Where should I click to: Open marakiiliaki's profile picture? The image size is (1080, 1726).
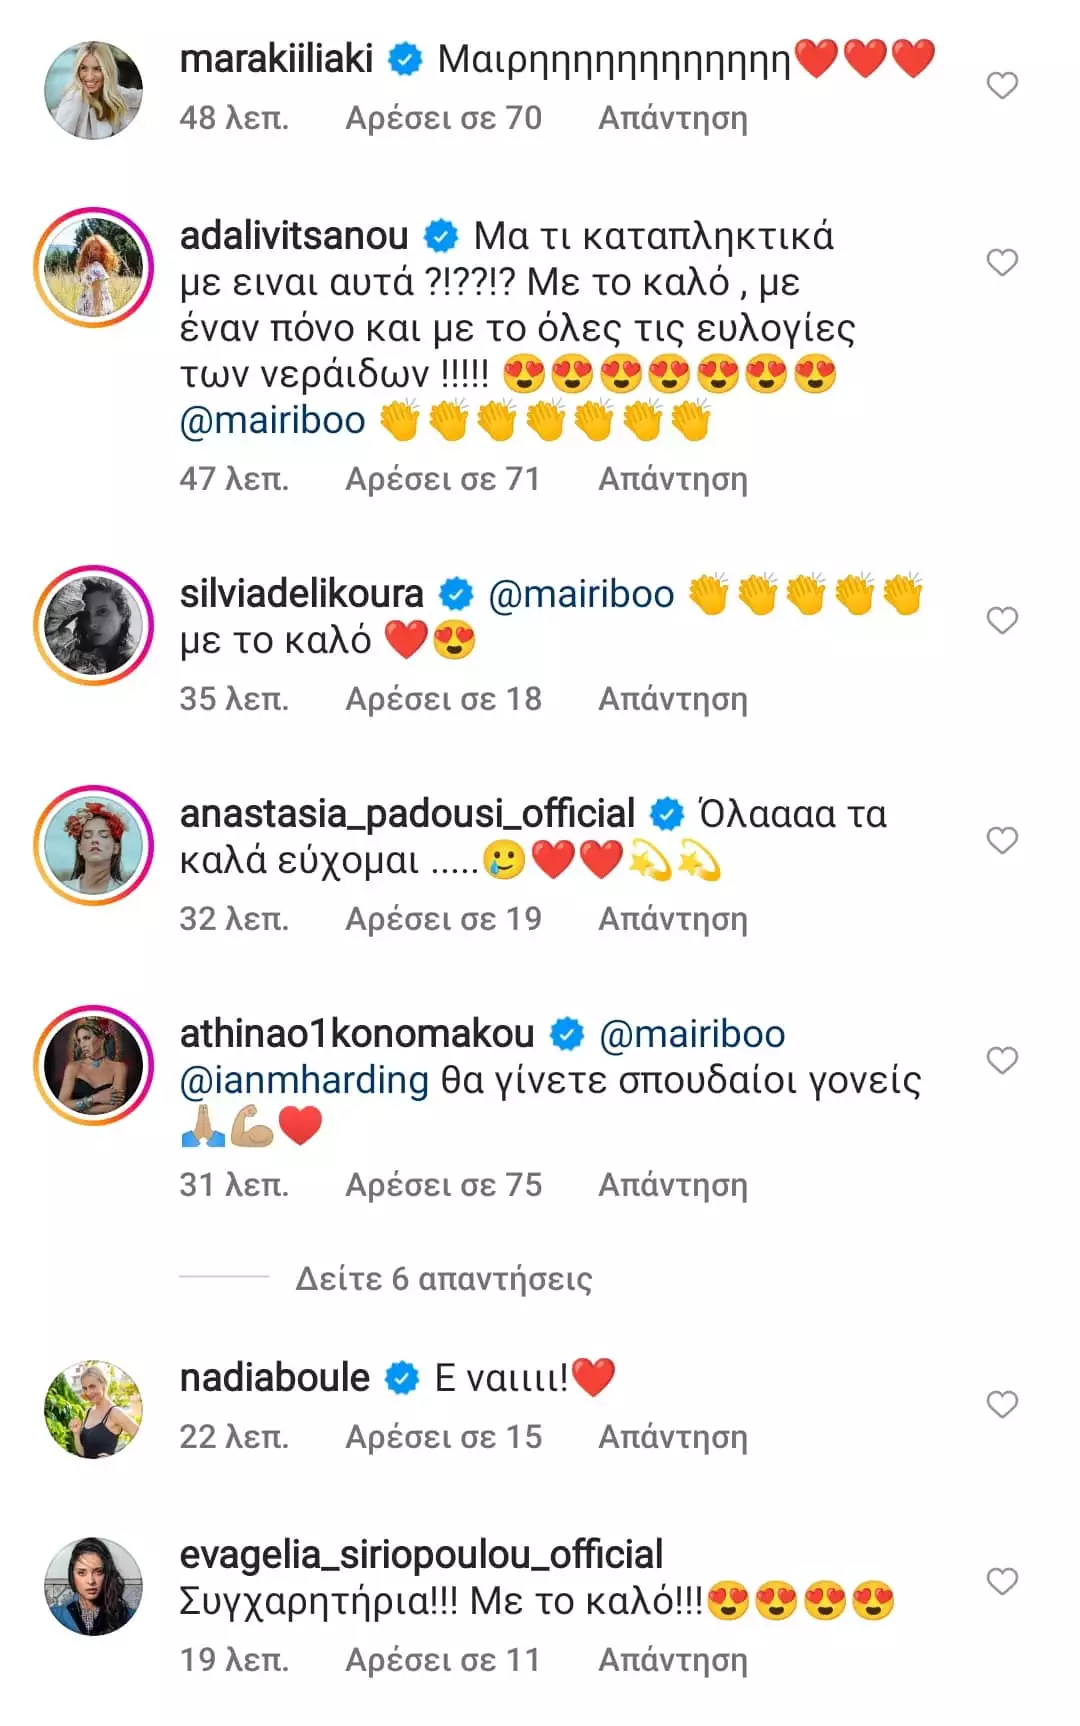tap(94, 90)
